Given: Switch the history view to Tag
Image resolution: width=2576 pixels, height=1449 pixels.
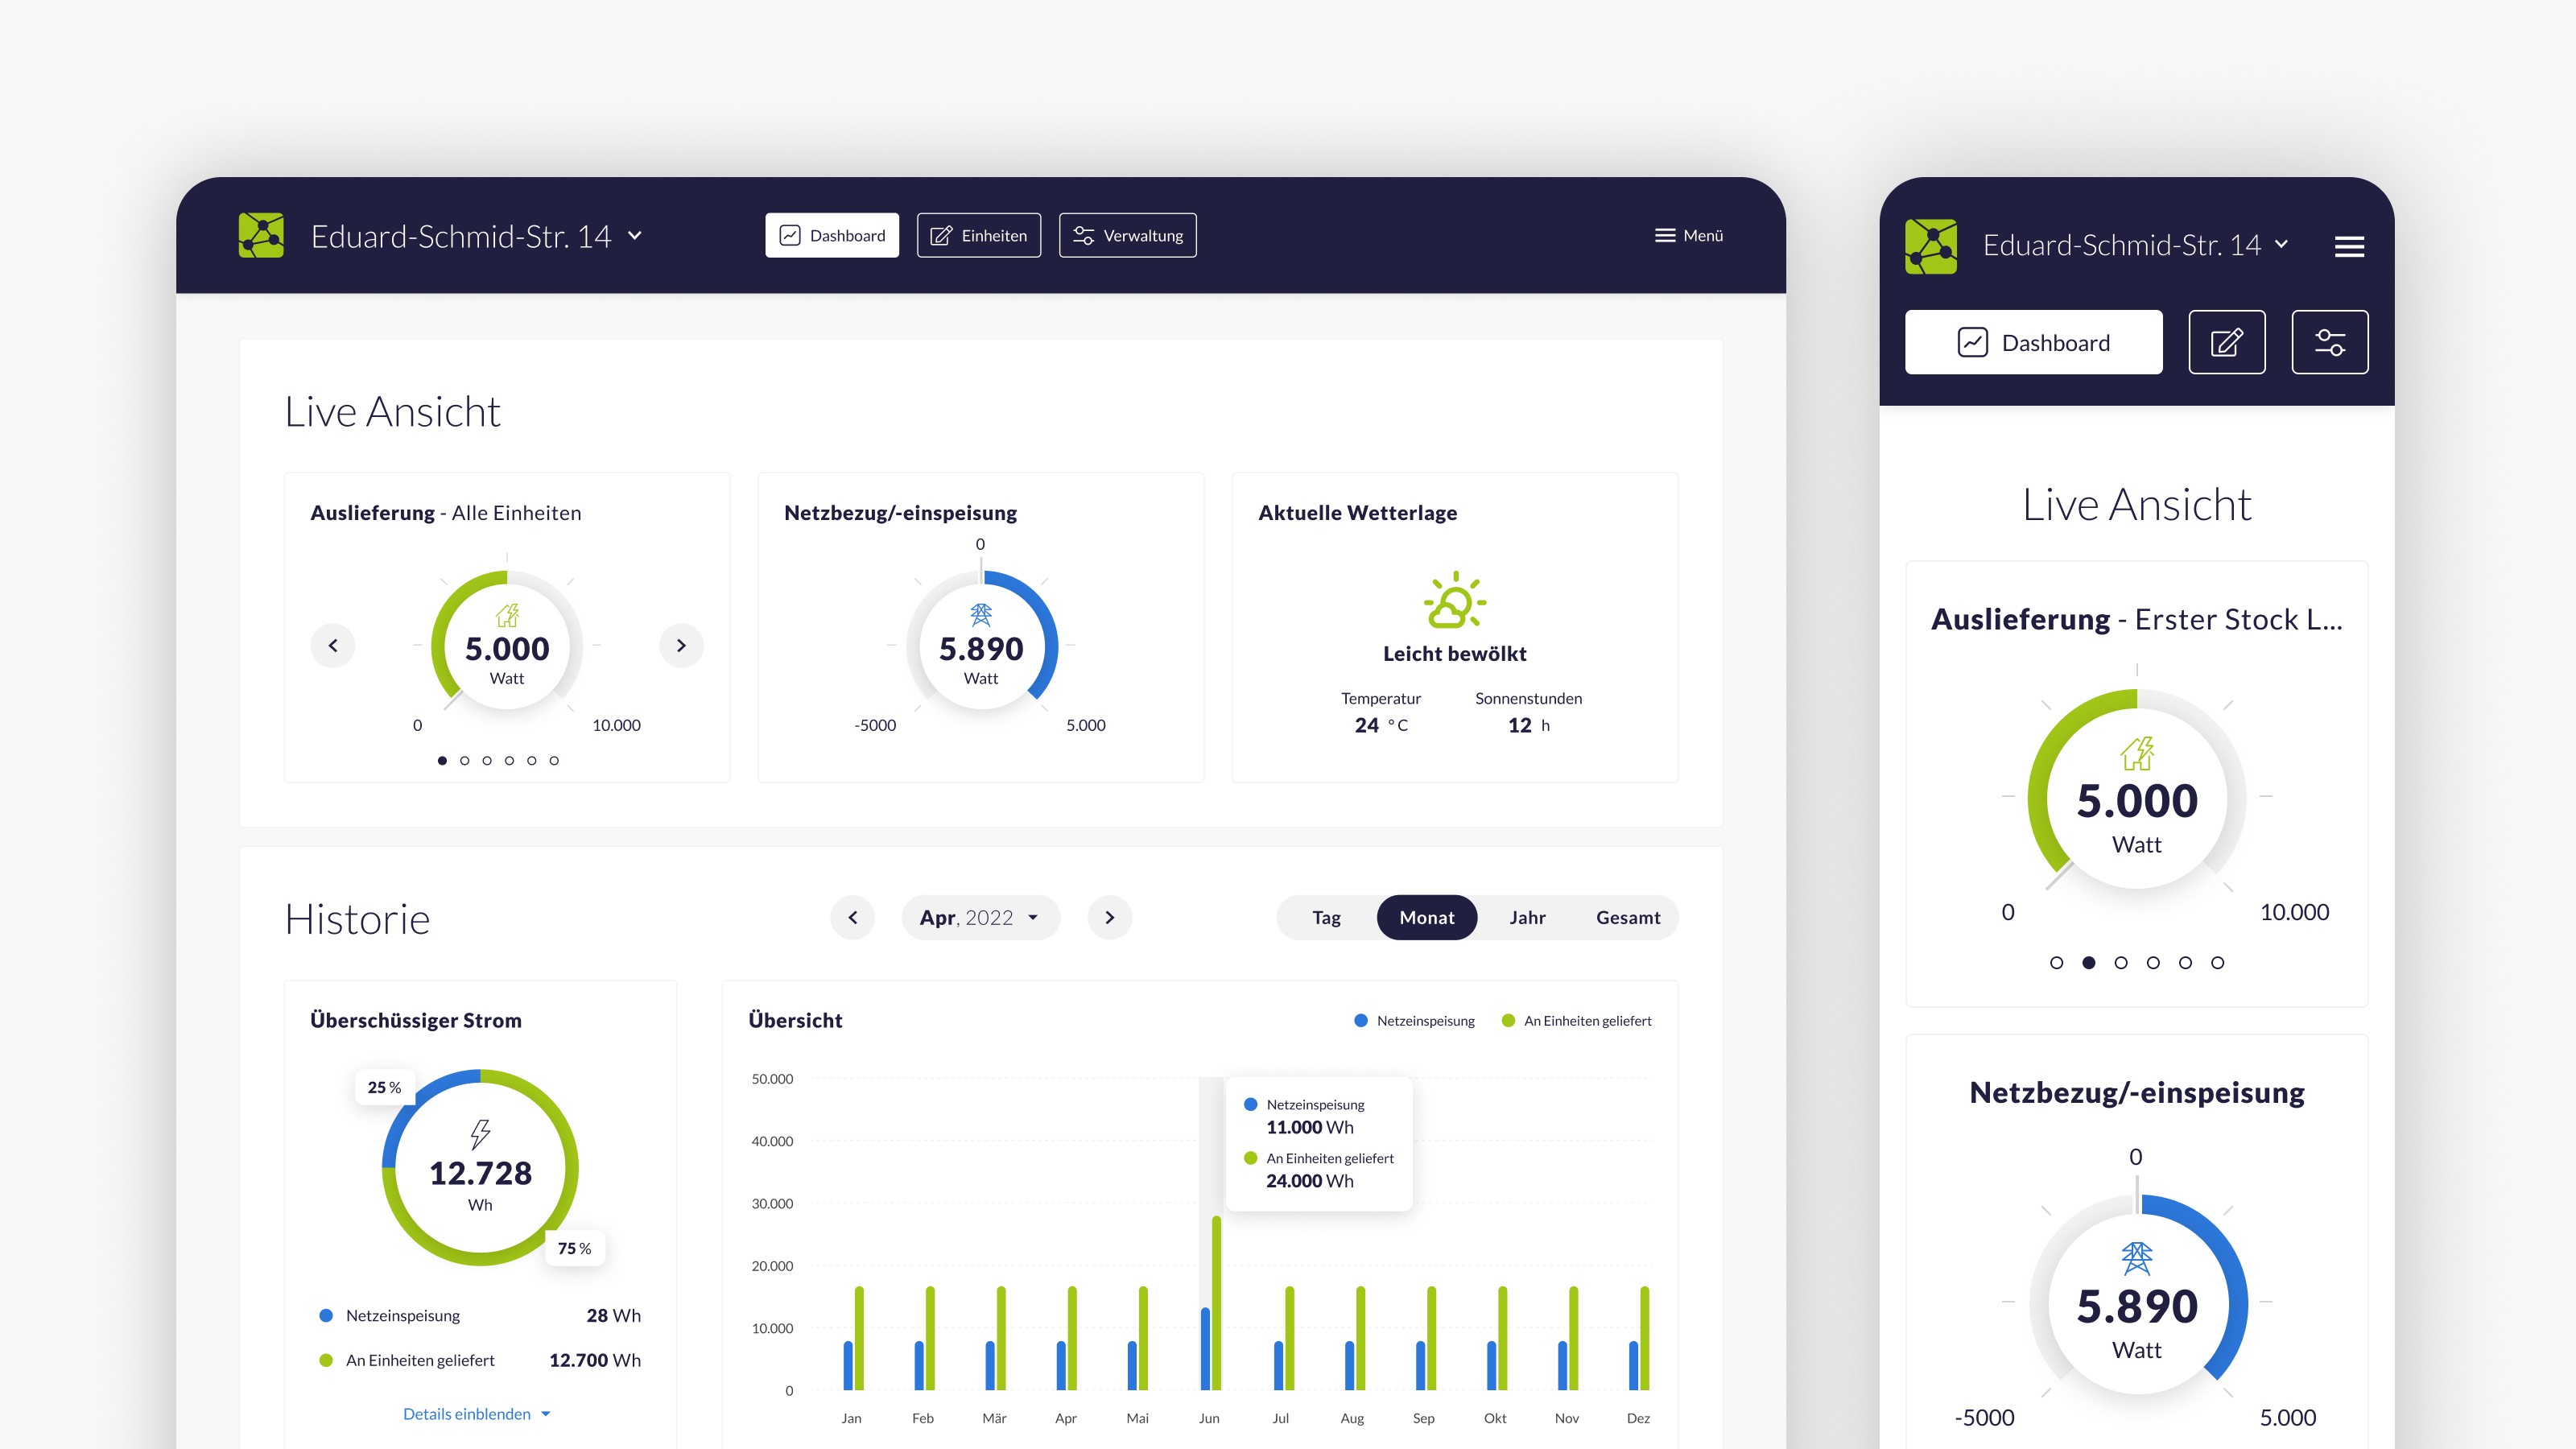Looking at the screenshot, I should pyautogui.click(x=1326, y=917).
